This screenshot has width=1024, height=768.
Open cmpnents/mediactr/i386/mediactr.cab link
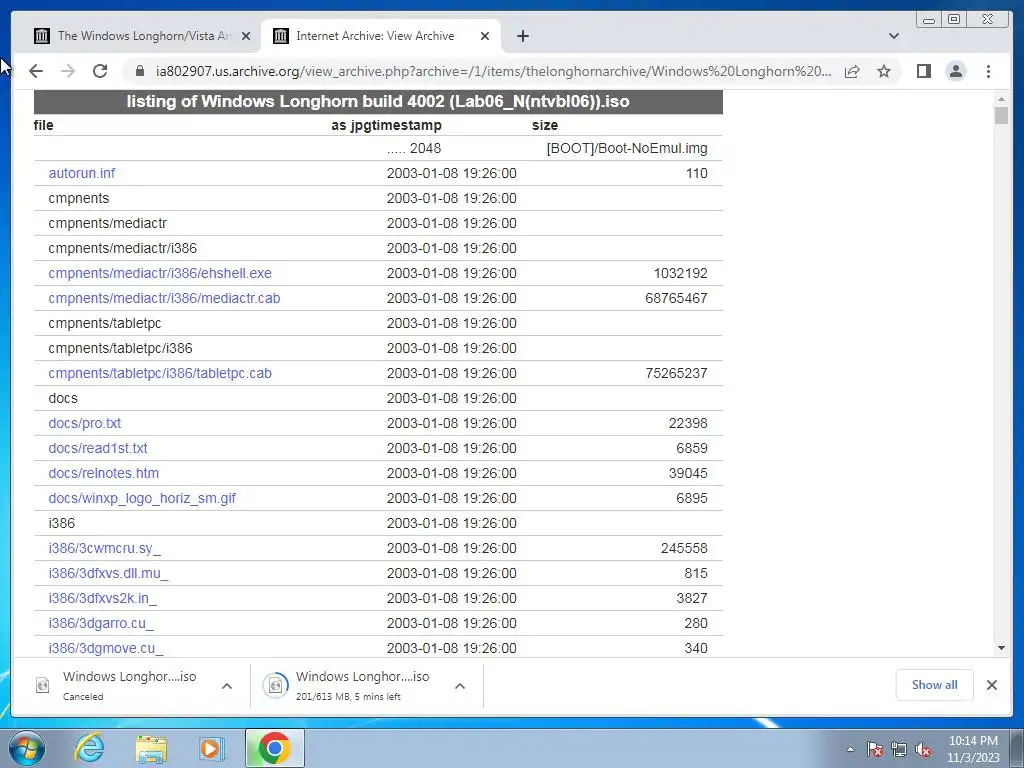pos(164,298)
